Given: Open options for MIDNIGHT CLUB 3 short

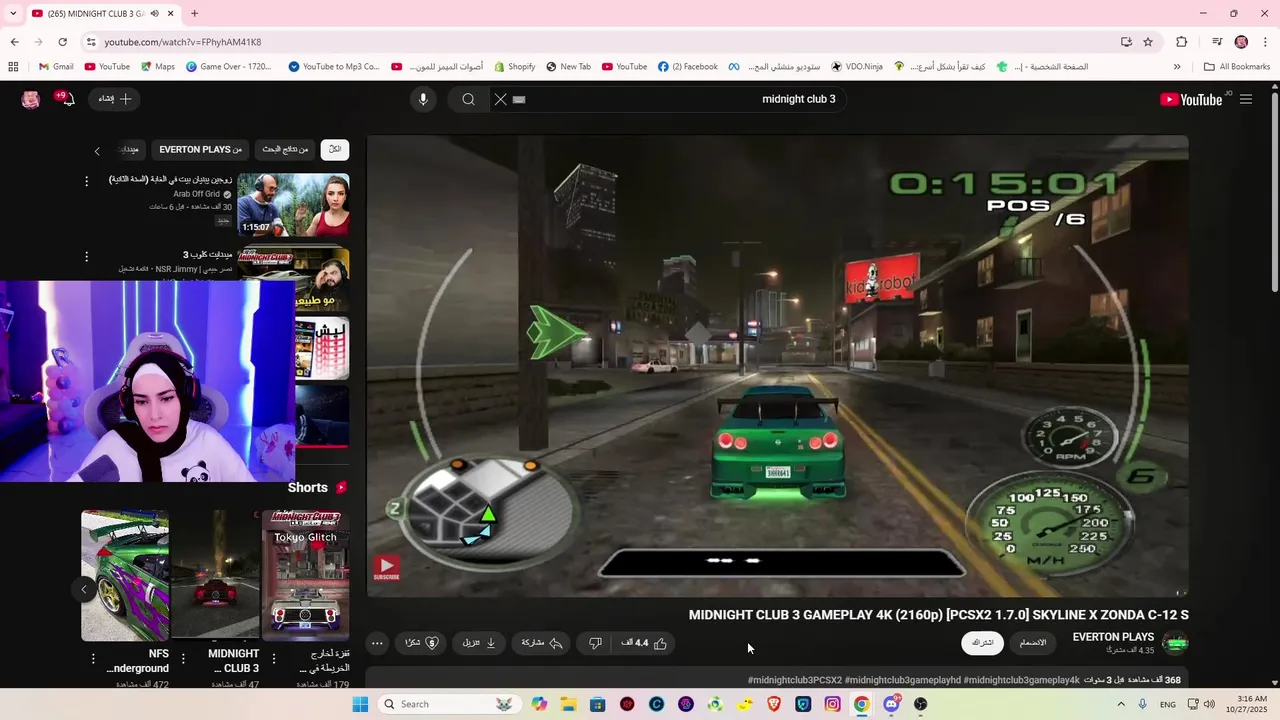Looking at the screenshot, I should (x=183, y=659).
